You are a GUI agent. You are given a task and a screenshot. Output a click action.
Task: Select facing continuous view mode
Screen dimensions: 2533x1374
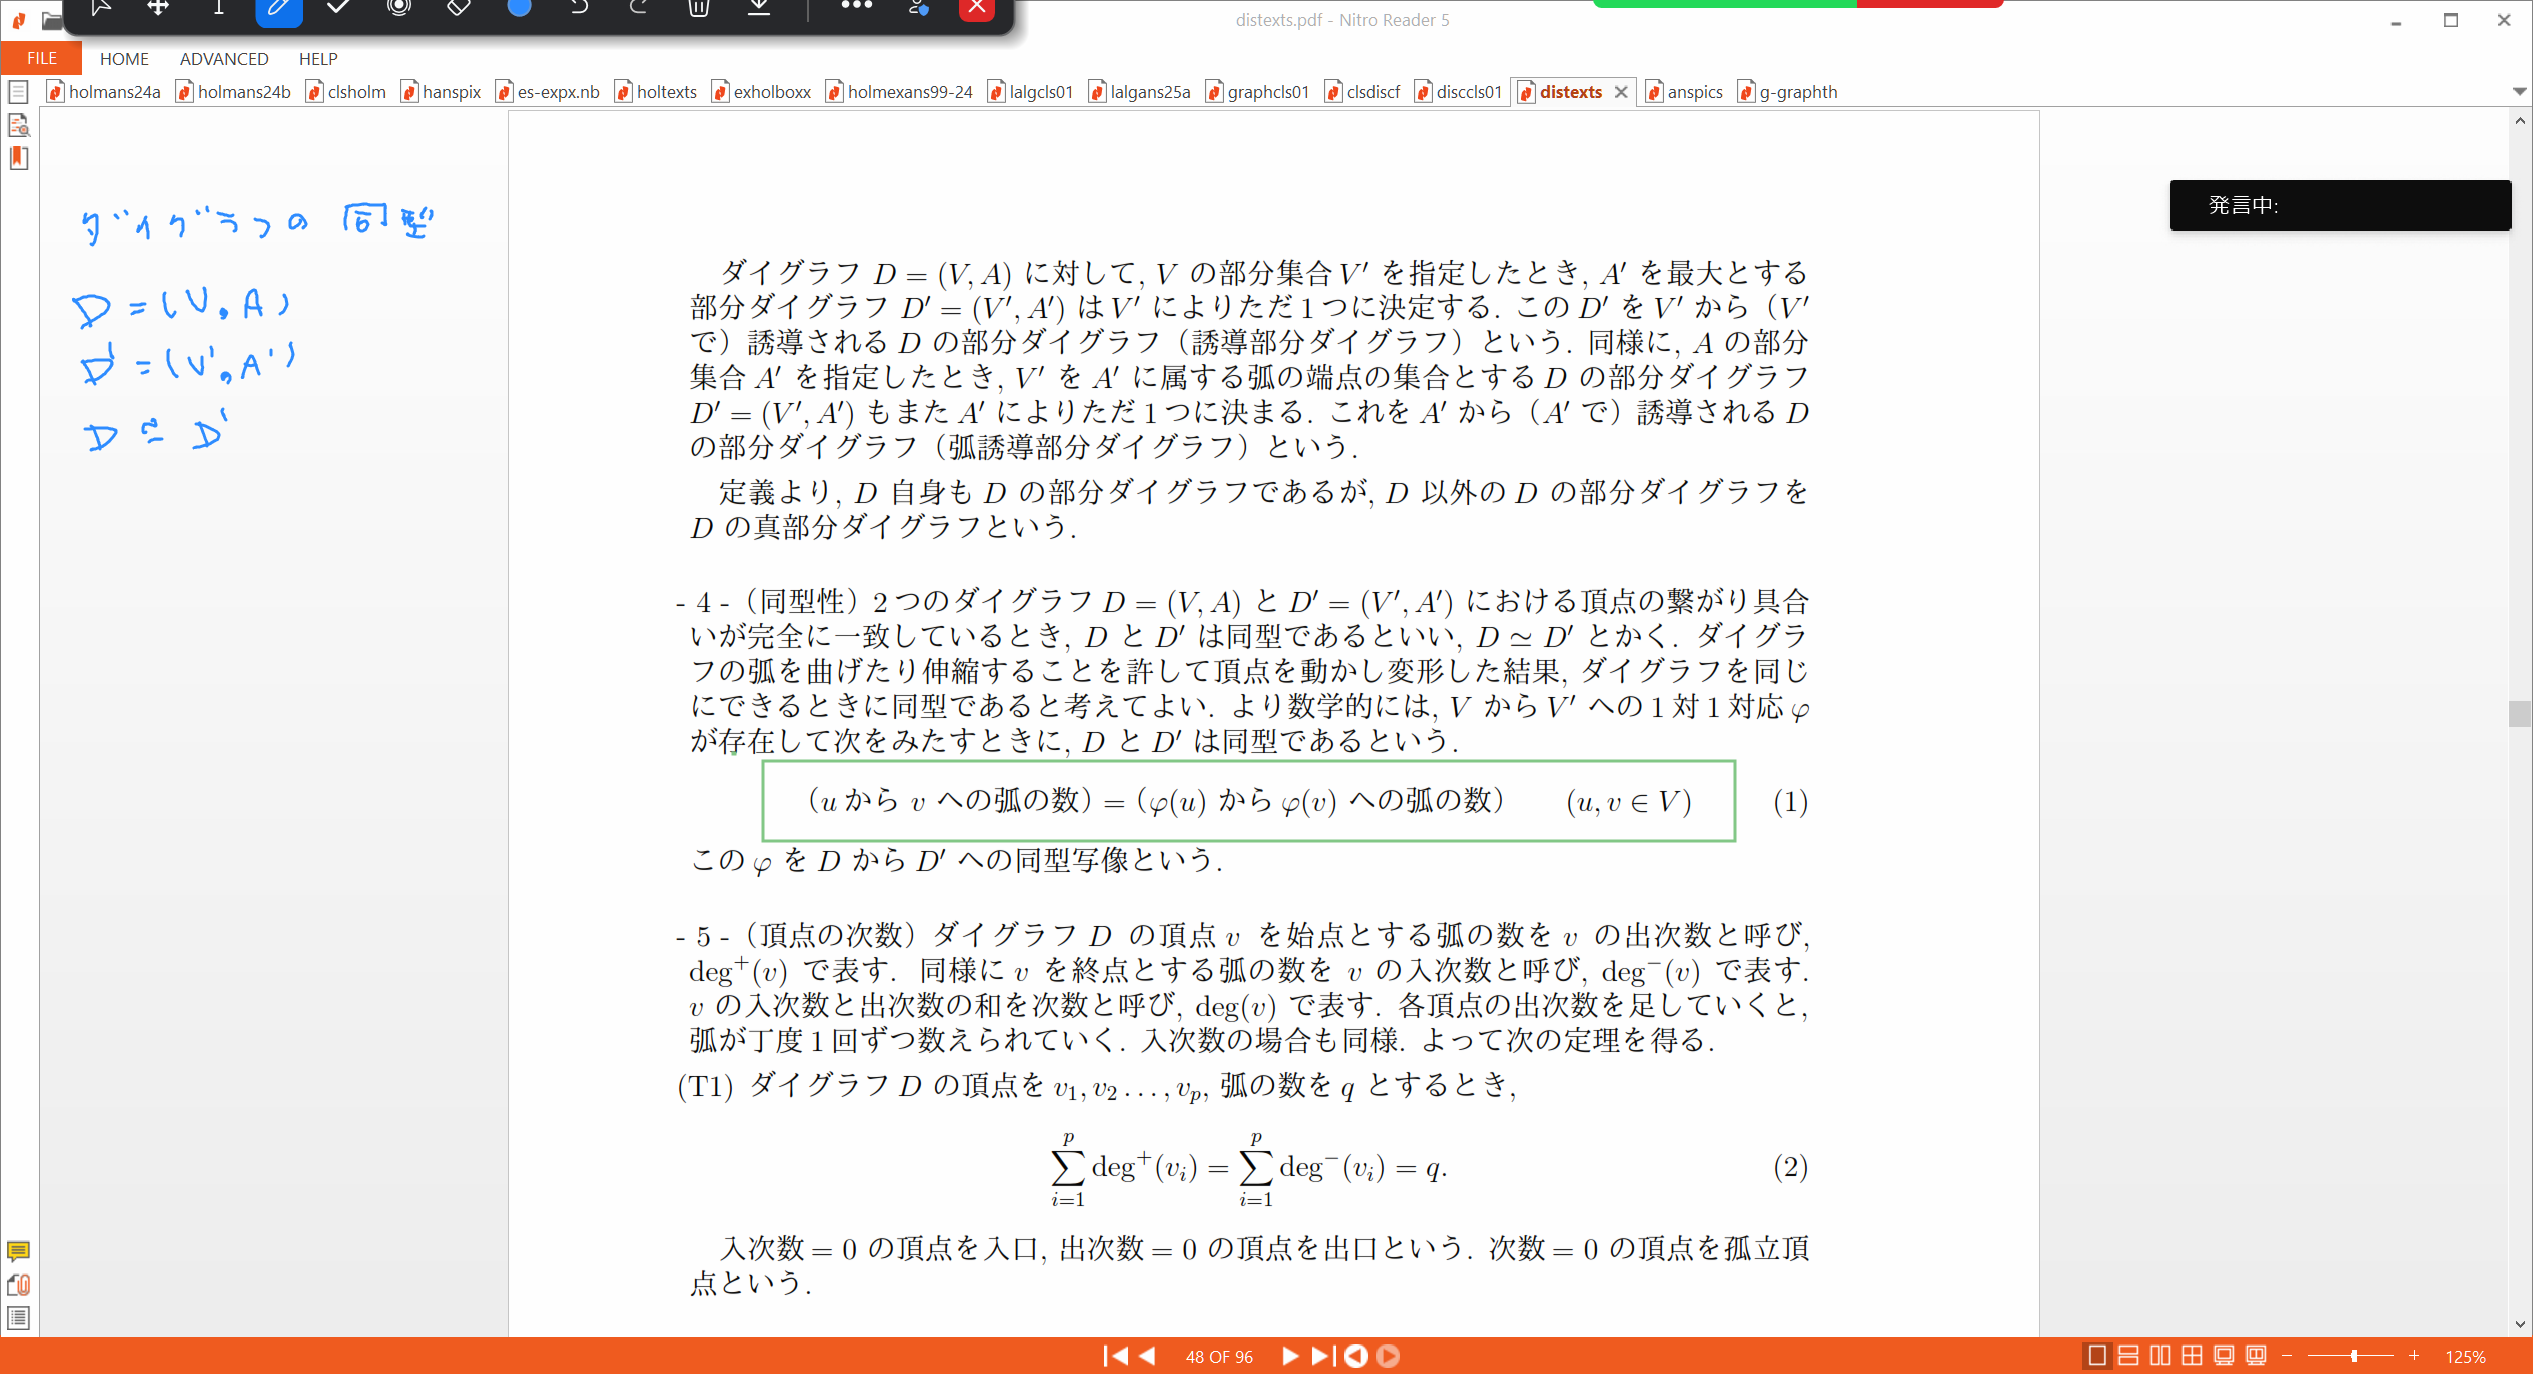[2192, 1356]
